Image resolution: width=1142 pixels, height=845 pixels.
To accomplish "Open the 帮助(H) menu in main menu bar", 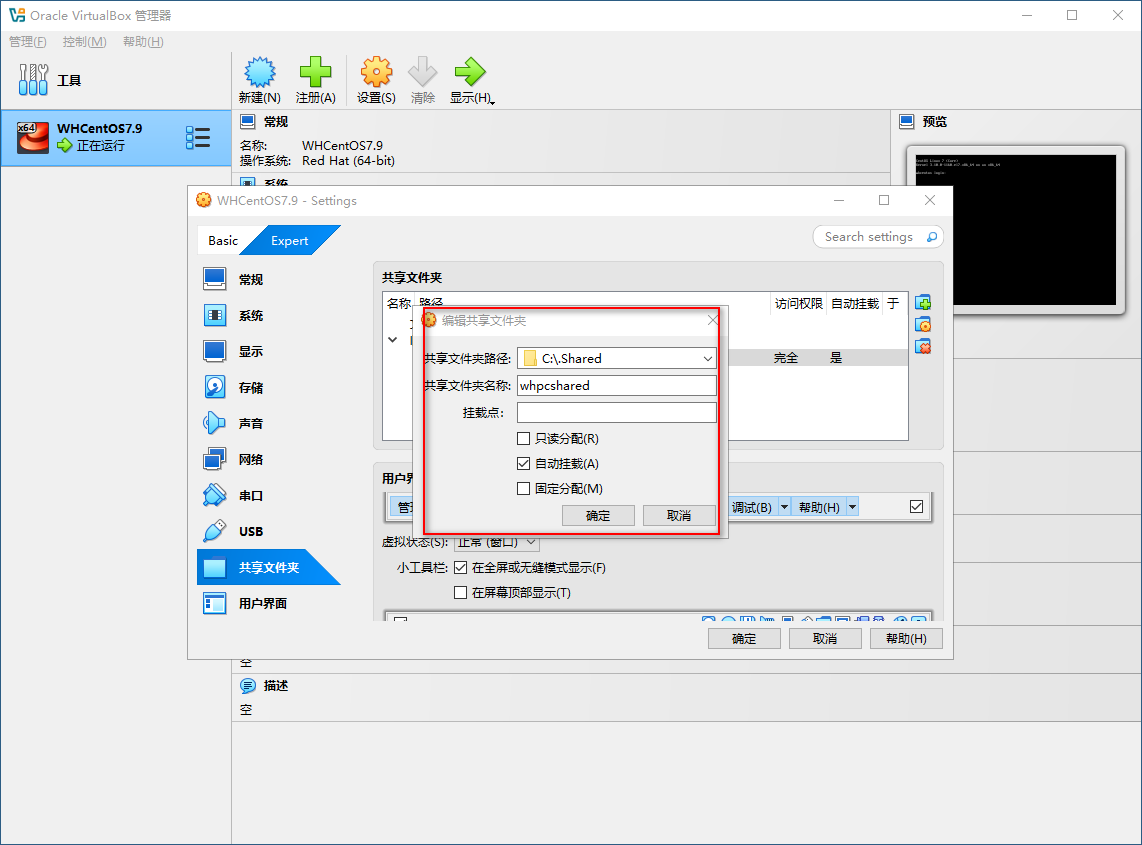I will click(x=143, y=42).
